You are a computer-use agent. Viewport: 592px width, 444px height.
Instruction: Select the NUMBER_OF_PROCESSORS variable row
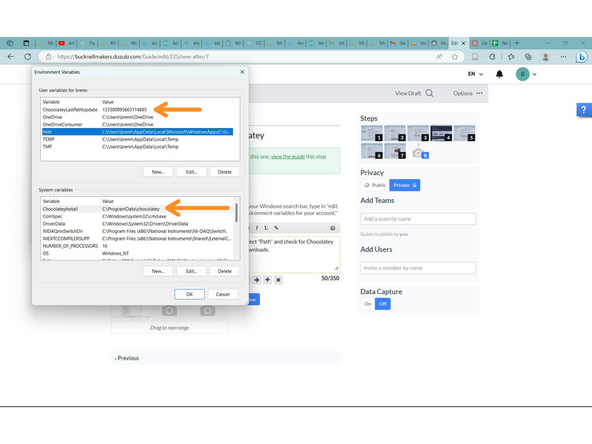pos(137,246)
